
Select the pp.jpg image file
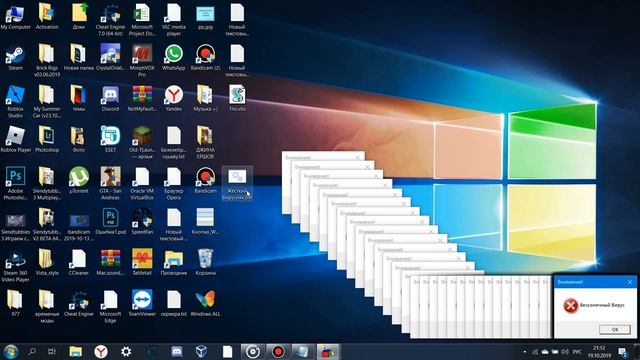click(x=205, y=16)
